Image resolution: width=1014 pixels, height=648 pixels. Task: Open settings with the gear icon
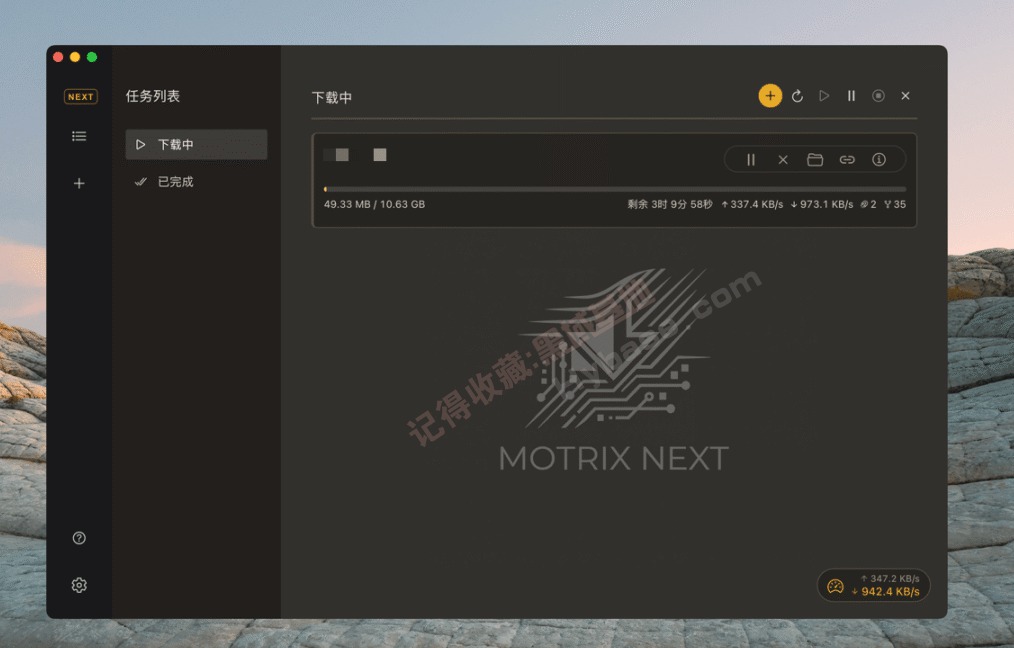79,585
